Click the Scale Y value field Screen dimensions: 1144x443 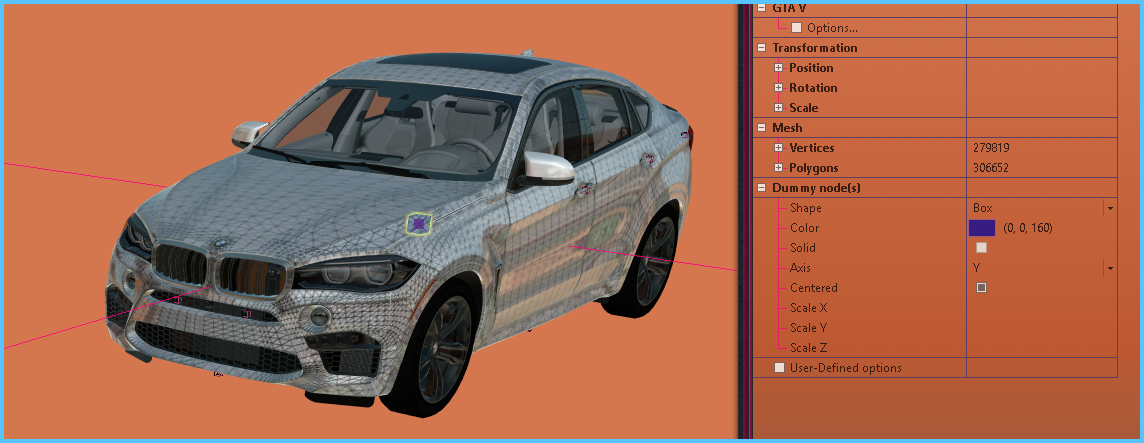tap(1040, 328)
